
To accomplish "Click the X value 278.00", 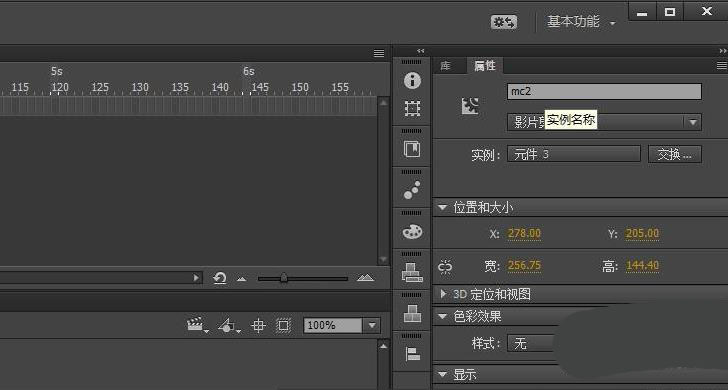I will [x=524, y=233].
